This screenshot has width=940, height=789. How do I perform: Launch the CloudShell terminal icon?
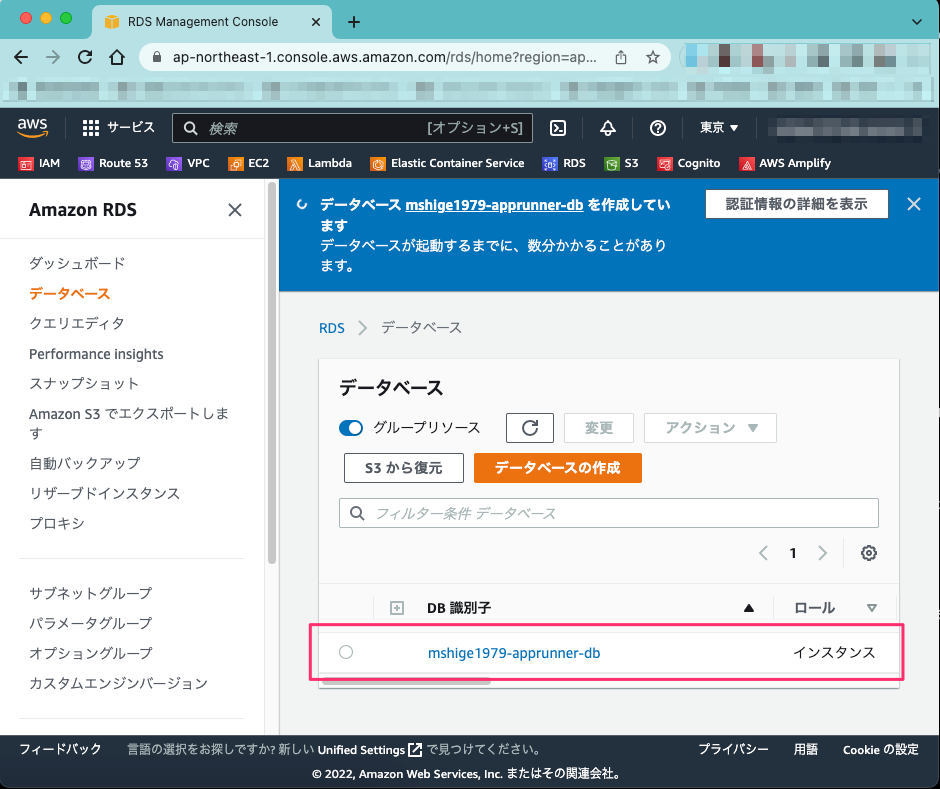pos(558,128)
